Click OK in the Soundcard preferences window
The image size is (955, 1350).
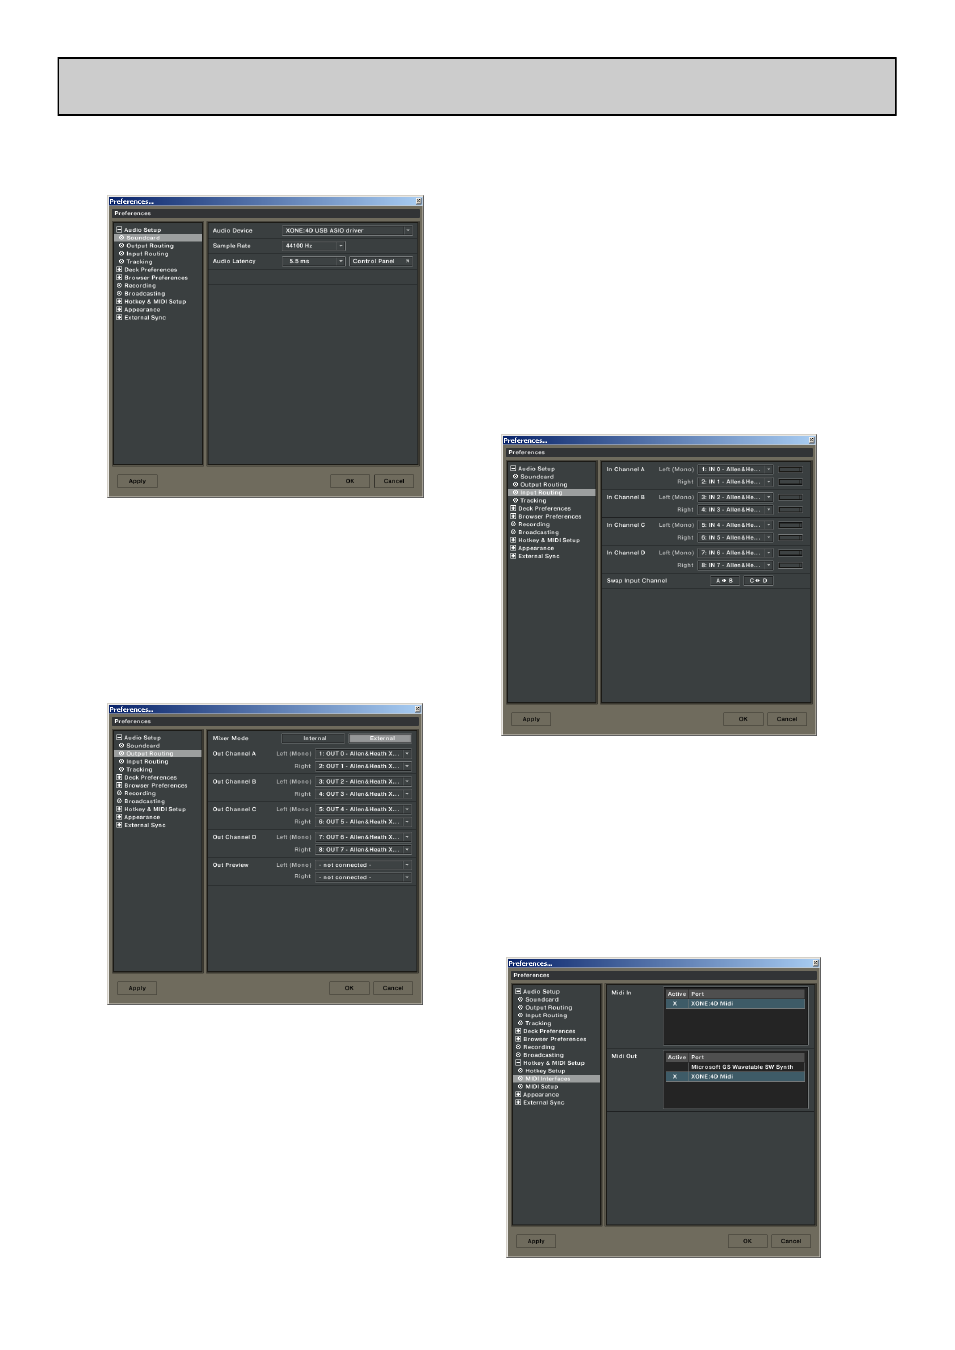tap(350, 481)
